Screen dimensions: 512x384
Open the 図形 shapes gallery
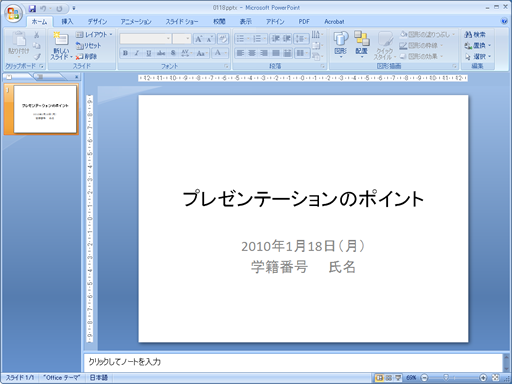click(x=341, y=44)
